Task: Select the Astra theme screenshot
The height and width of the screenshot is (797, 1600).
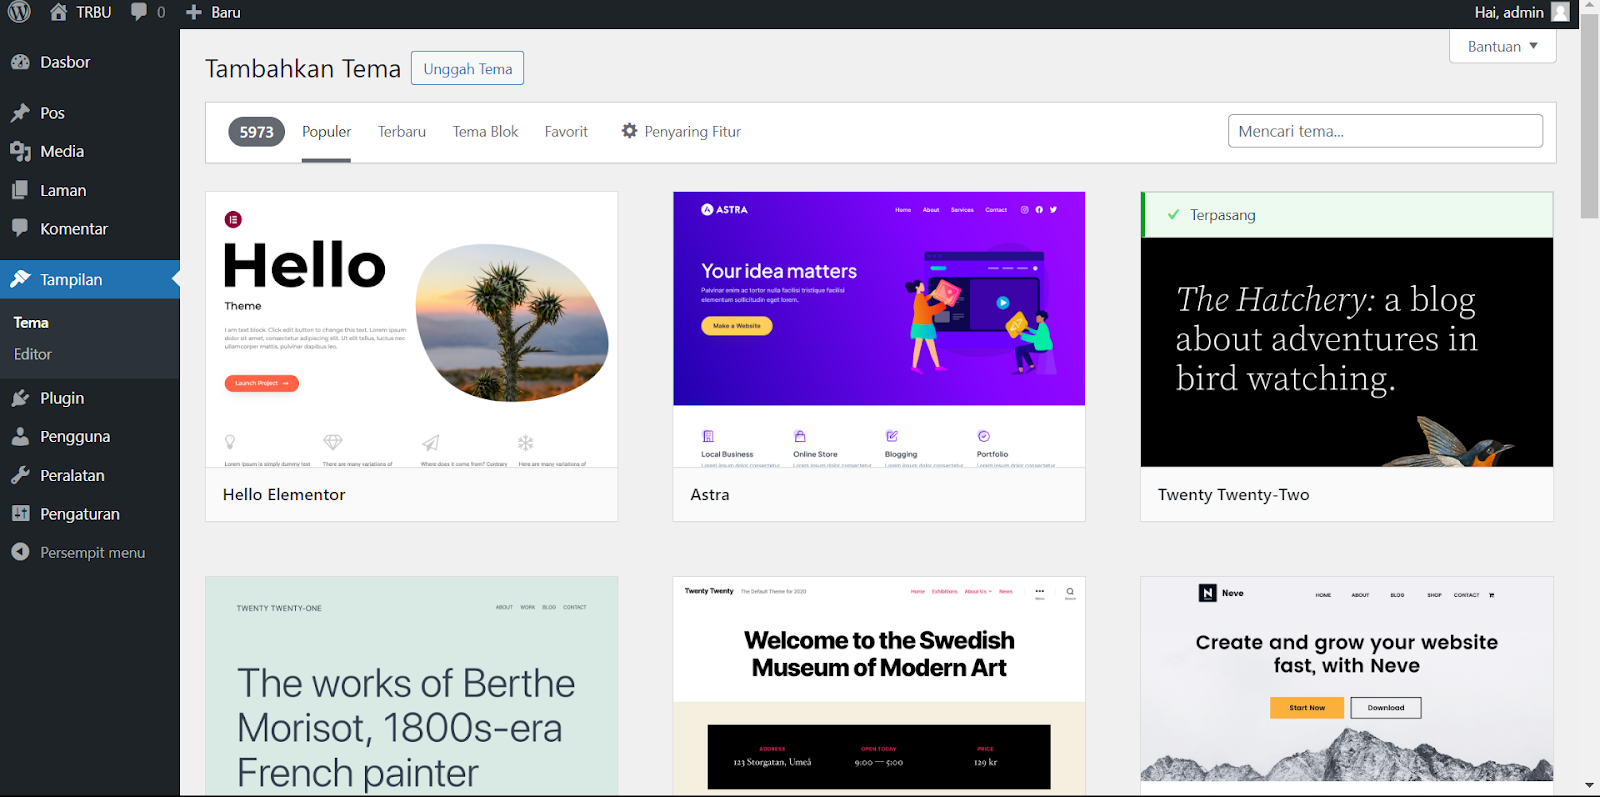Action: (879, 329)
